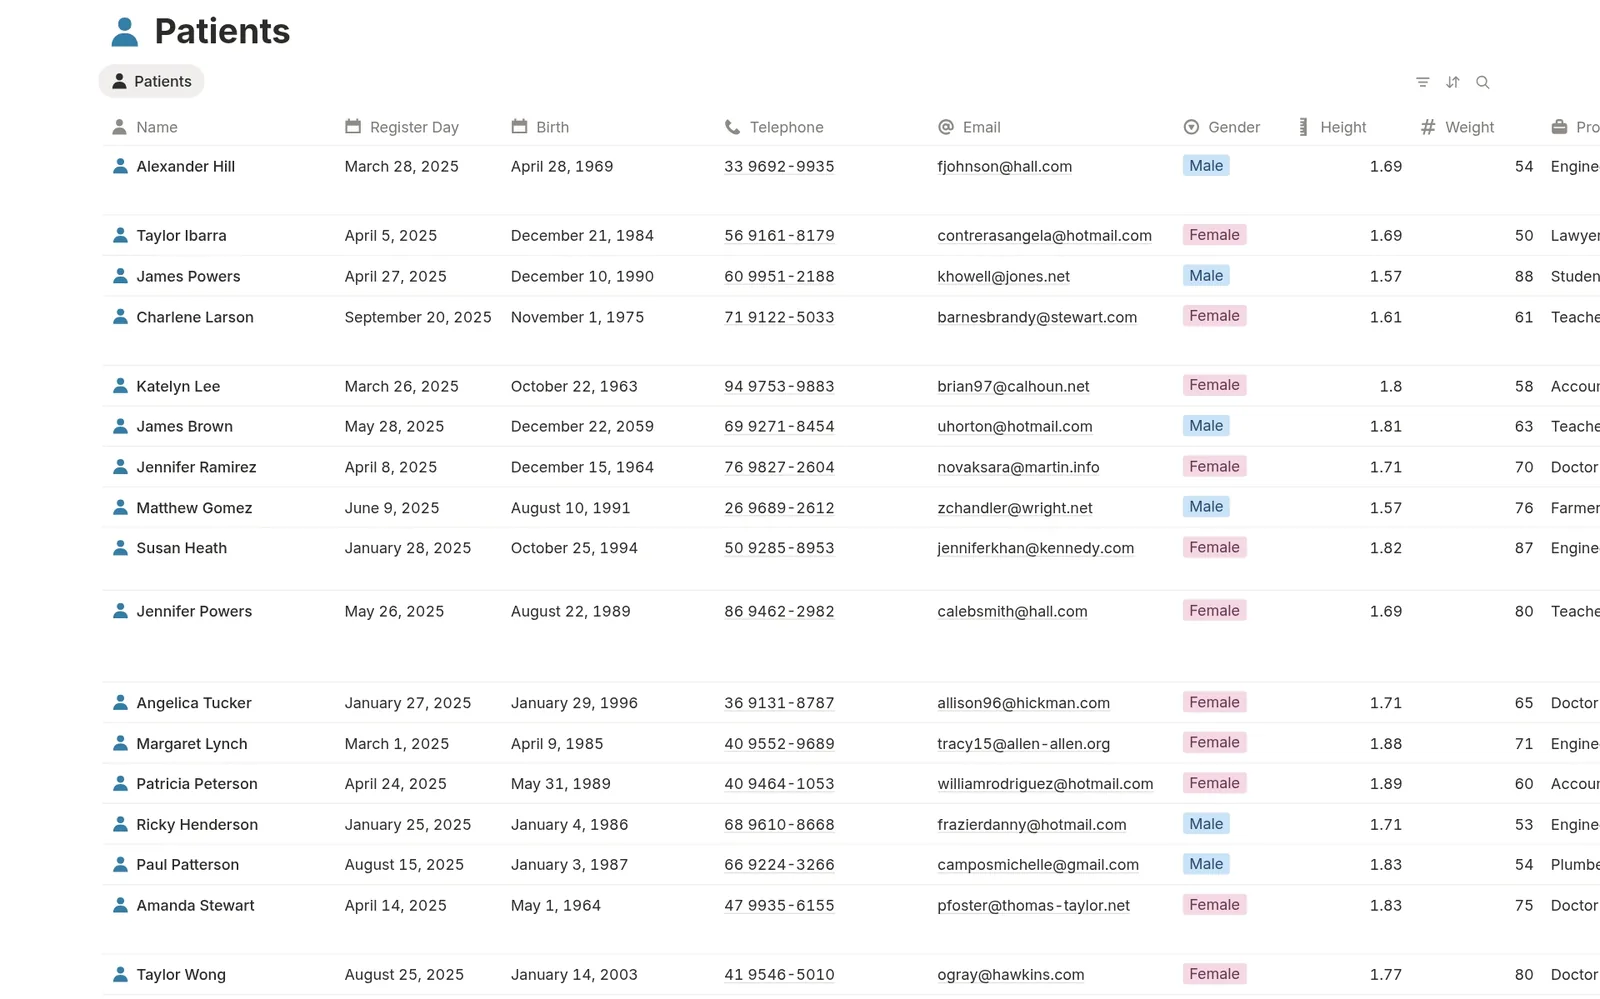This screenshot has height=999, width=1600.
Task: Open the Katelyn Lee patient record
Action: [178, 386]
